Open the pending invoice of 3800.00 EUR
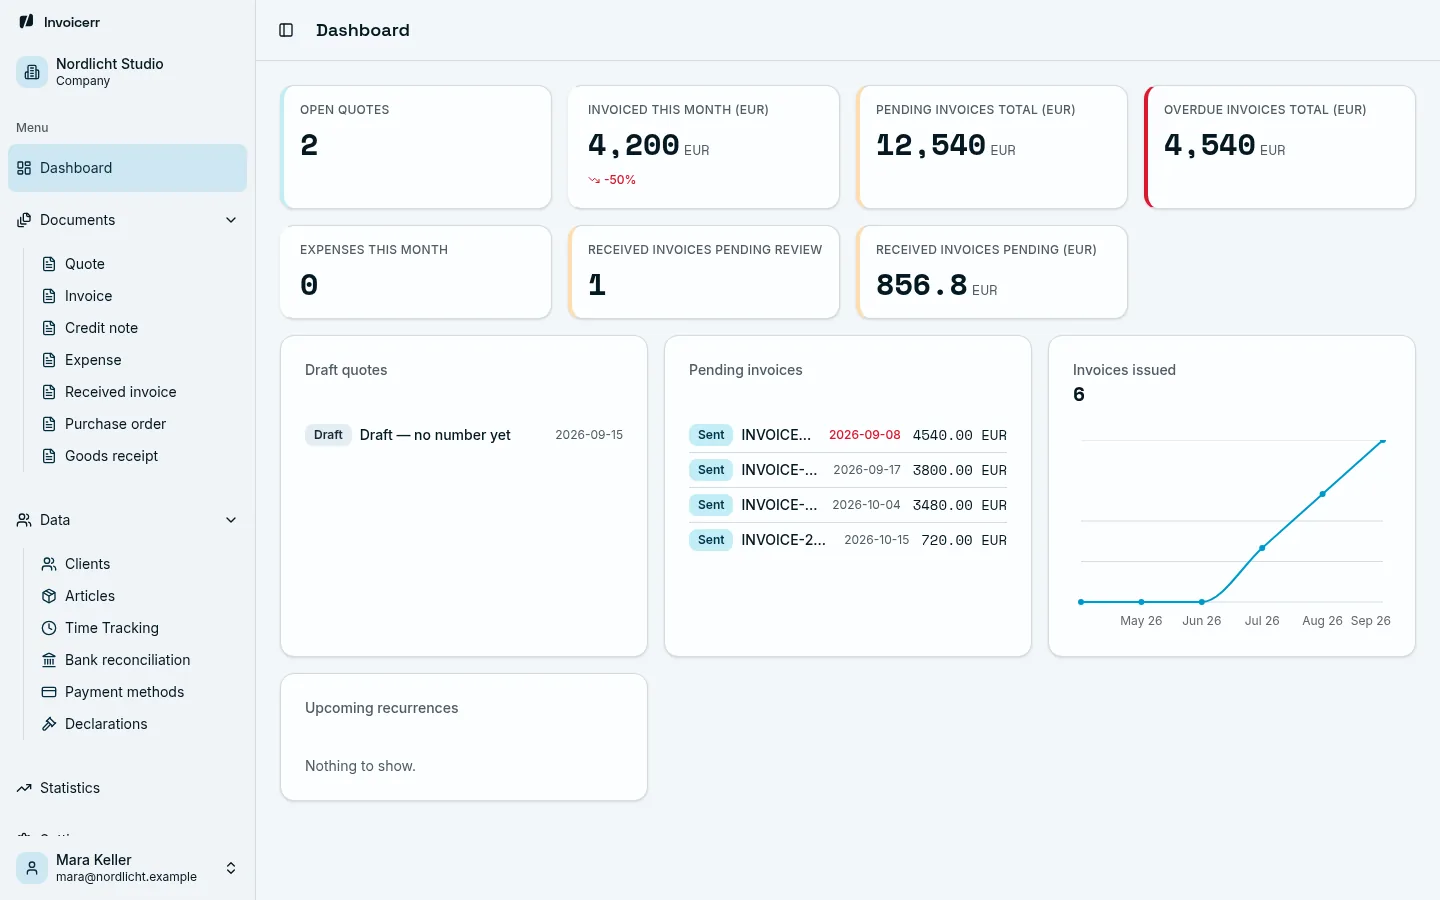 click(x=848, y=470)
